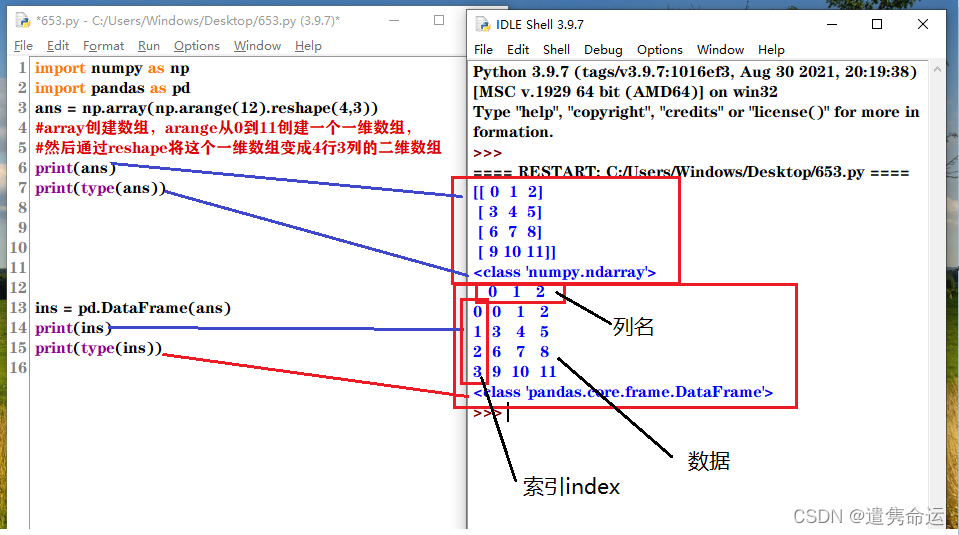
Task: Open the Run menu in the editor
Action: (149, 46)
